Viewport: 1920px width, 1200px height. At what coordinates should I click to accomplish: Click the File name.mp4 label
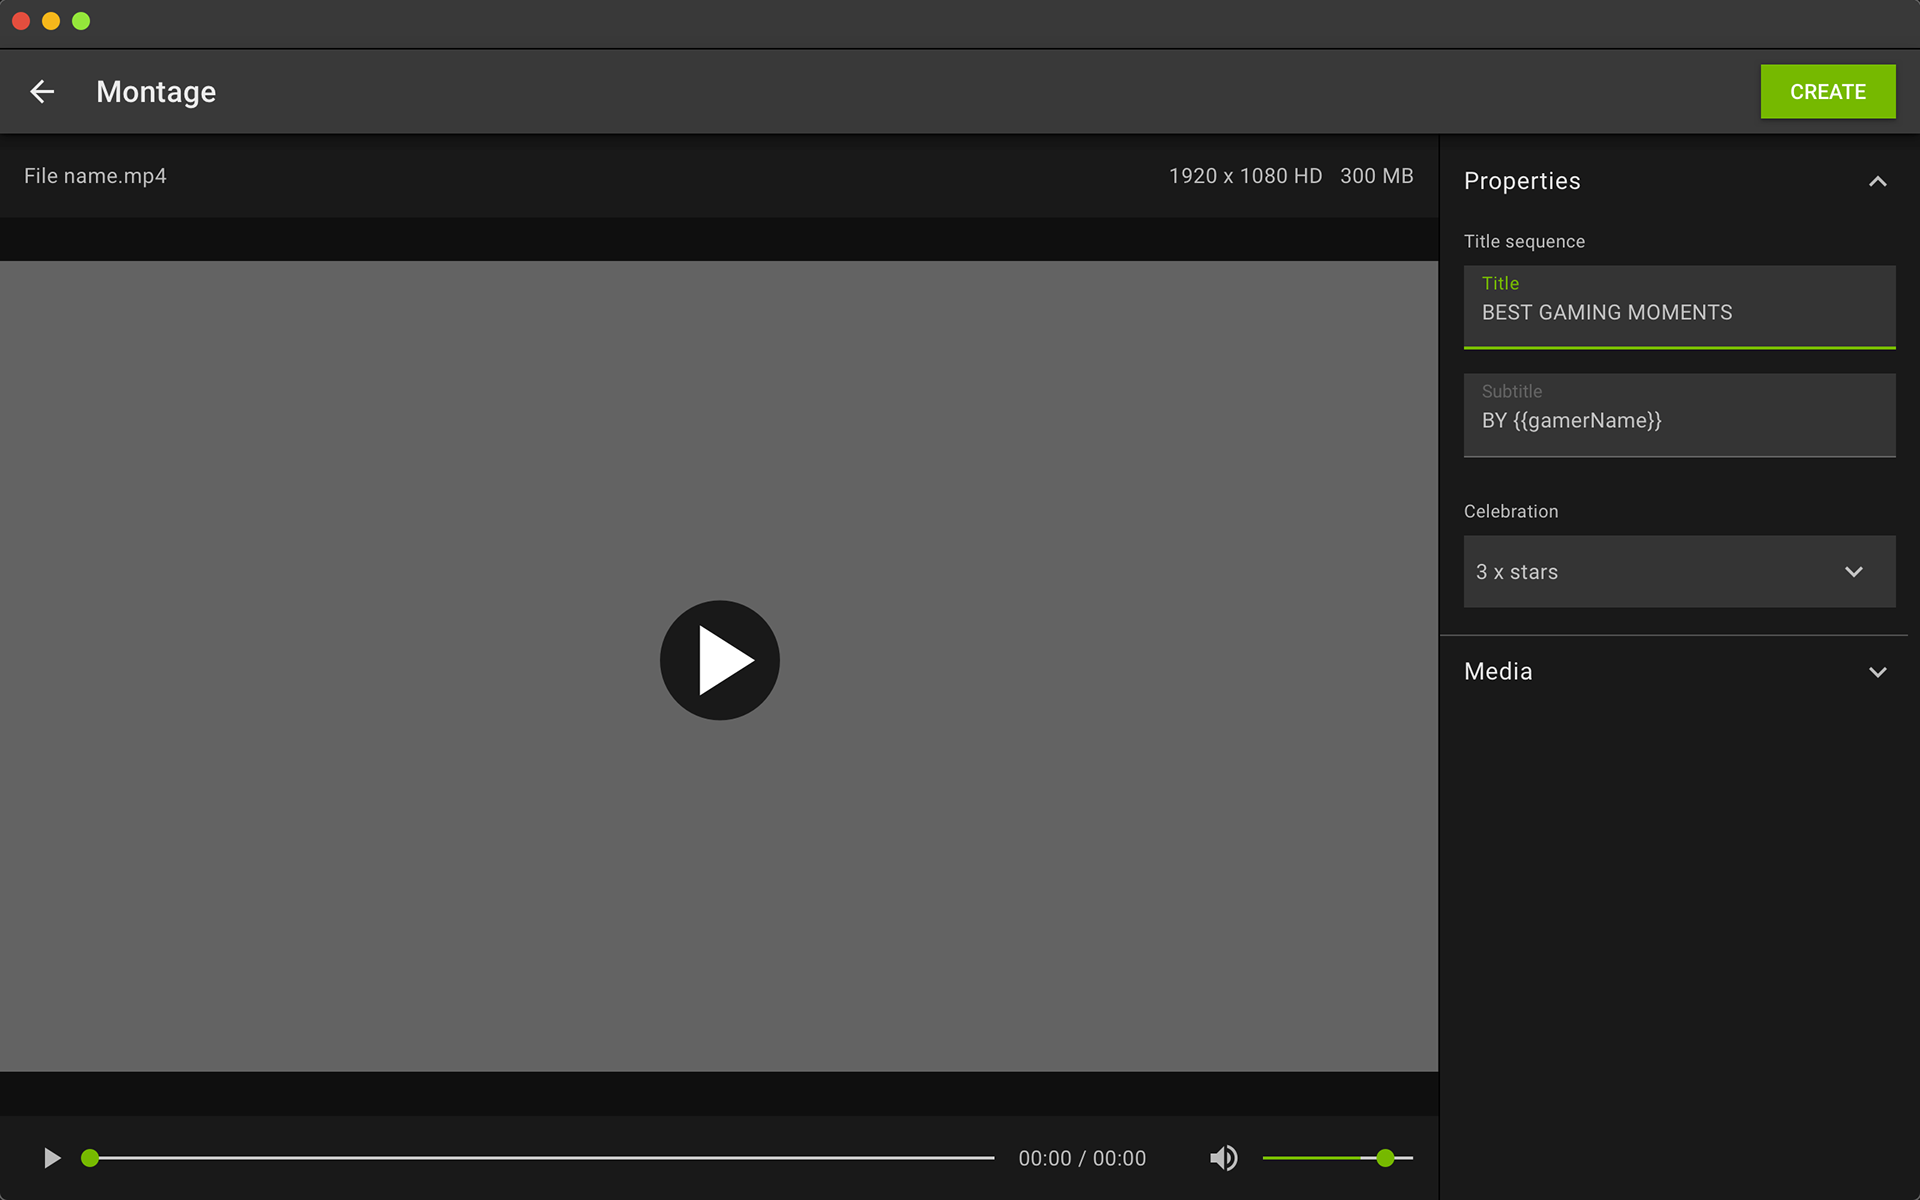click(x=95, y=176)
